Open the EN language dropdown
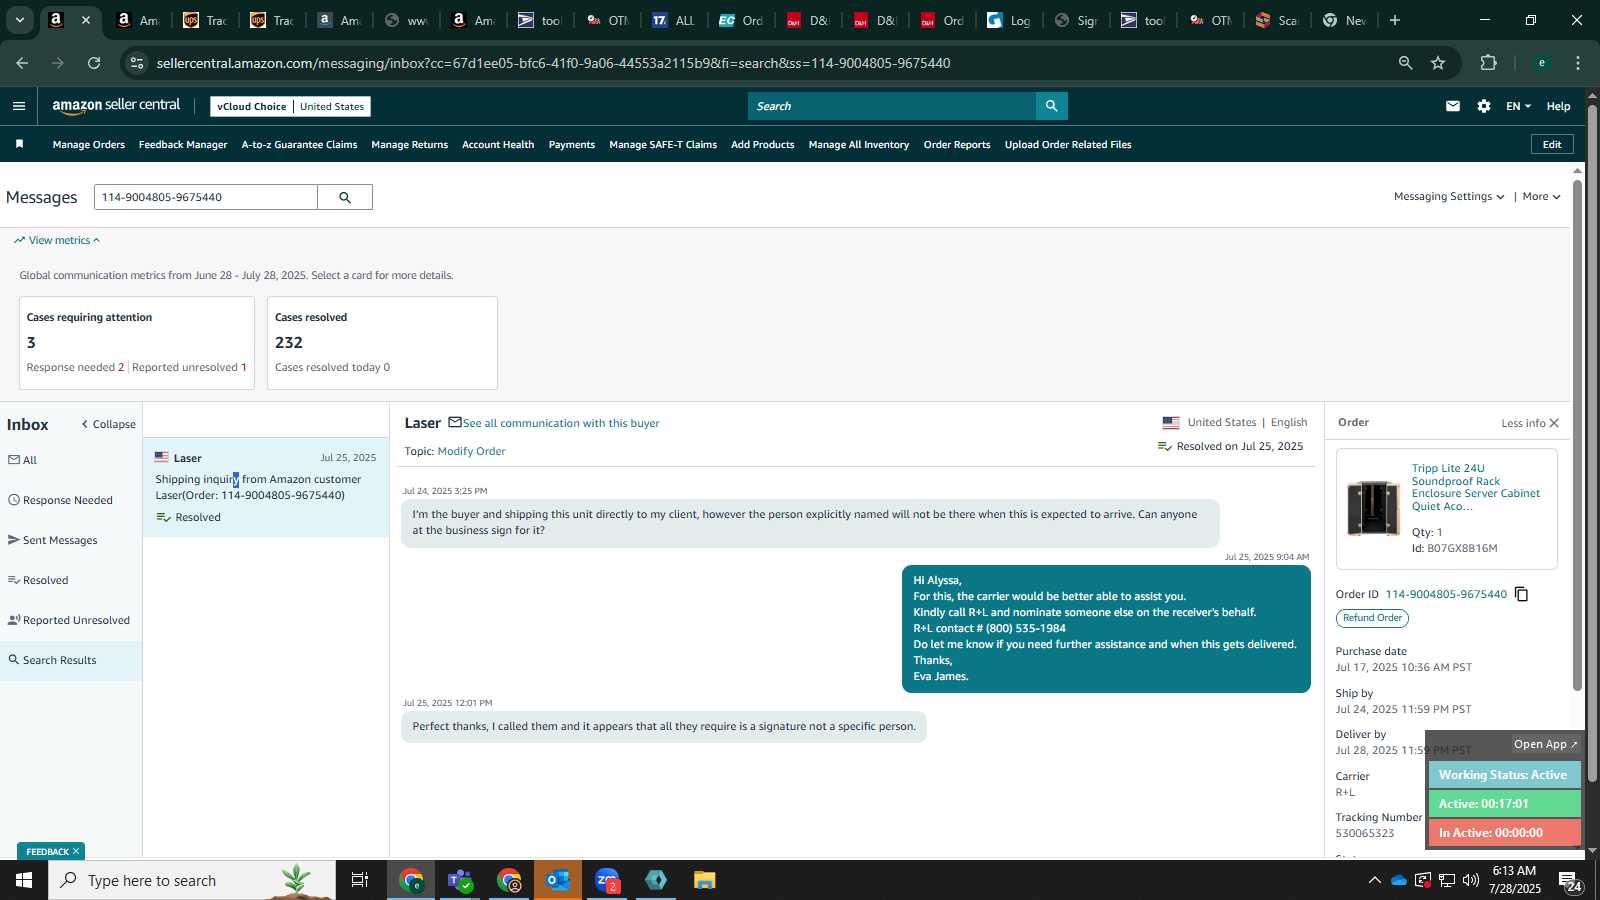Viewport: 1600px width, 900px height. pyautogui.click(x=1518, y=106)
